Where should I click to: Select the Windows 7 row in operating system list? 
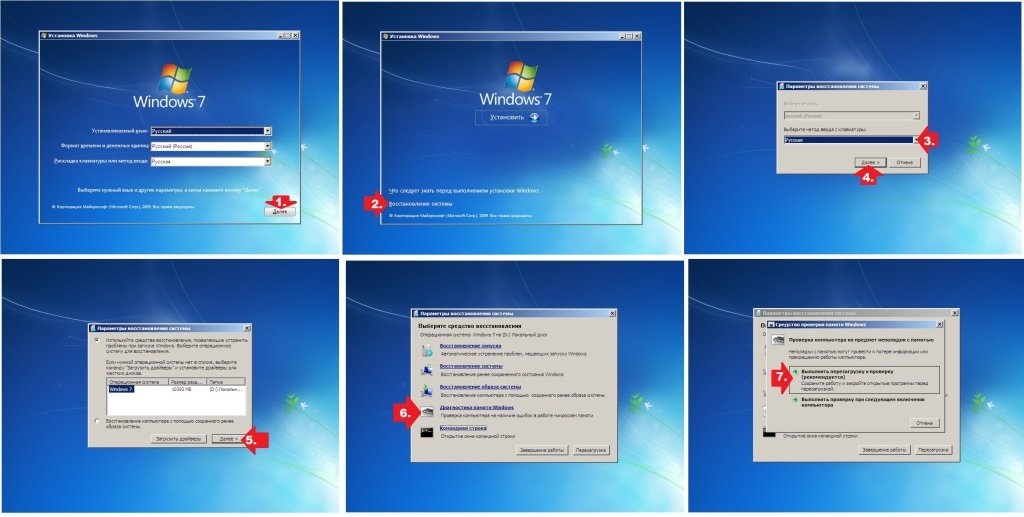[120, 388]
